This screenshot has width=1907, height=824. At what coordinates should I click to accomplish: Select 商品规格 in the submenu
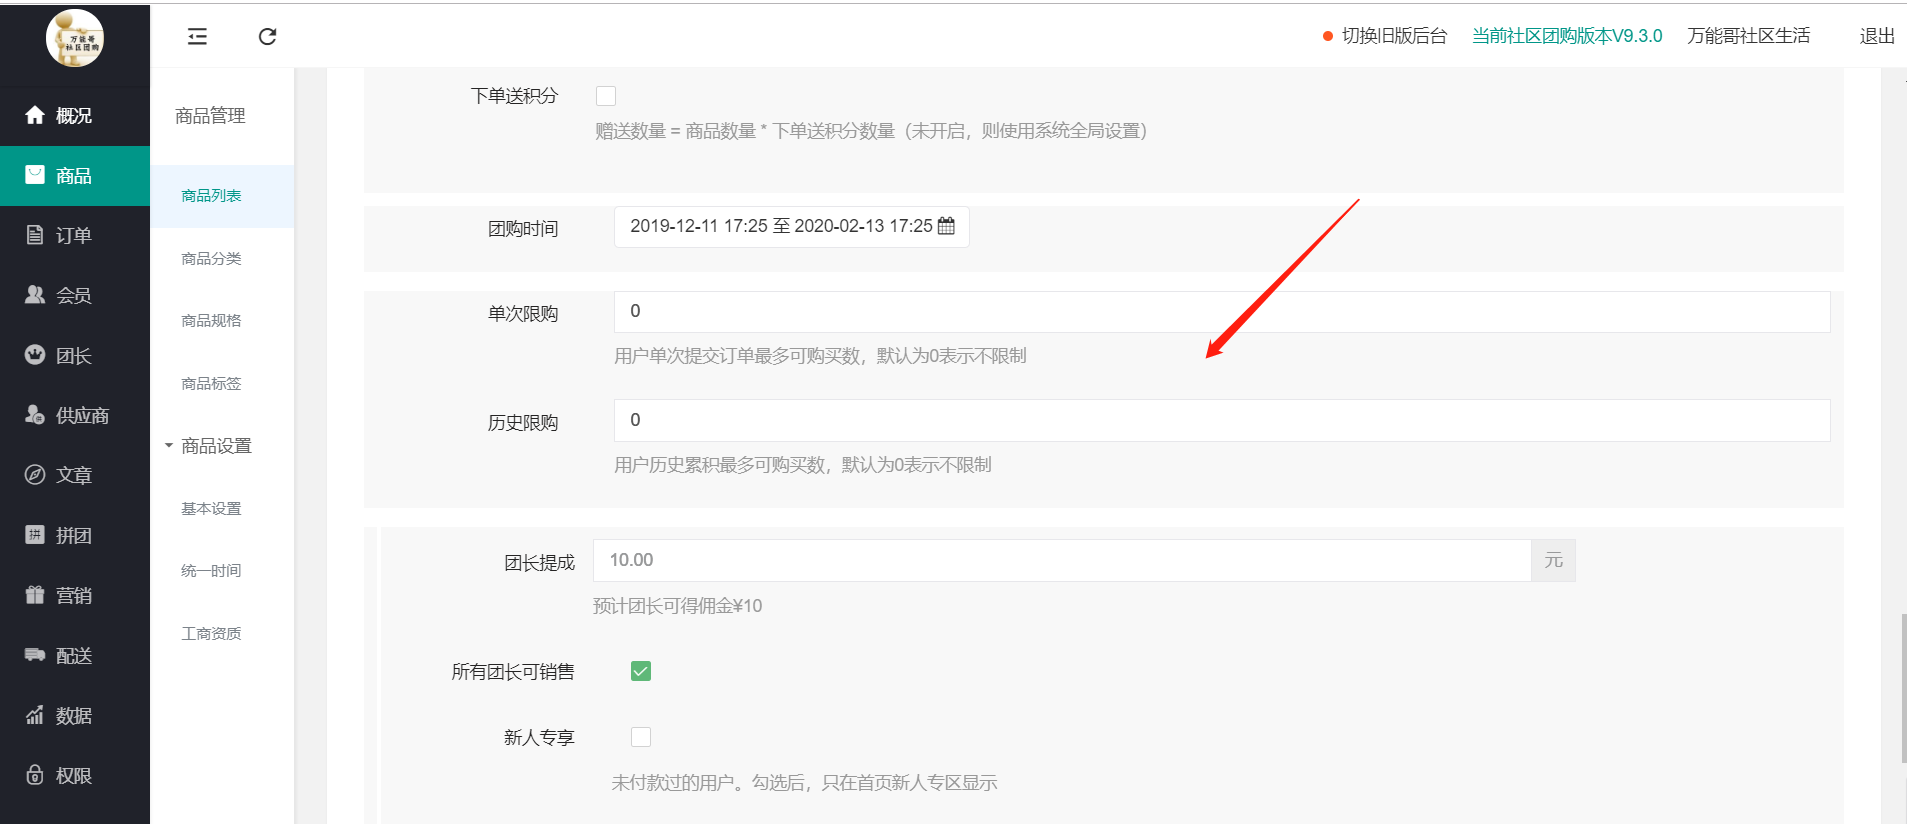(211, 321)
